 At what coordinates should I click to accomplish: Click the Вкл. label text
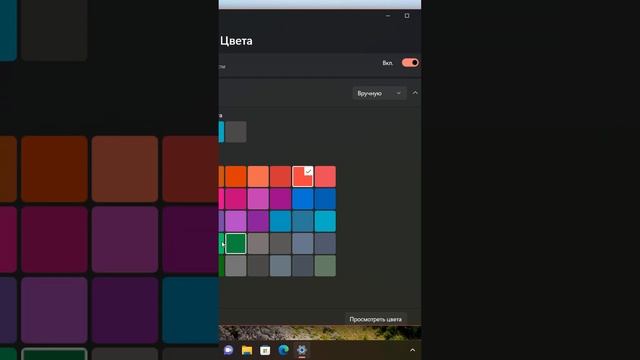tap(388, 63)
